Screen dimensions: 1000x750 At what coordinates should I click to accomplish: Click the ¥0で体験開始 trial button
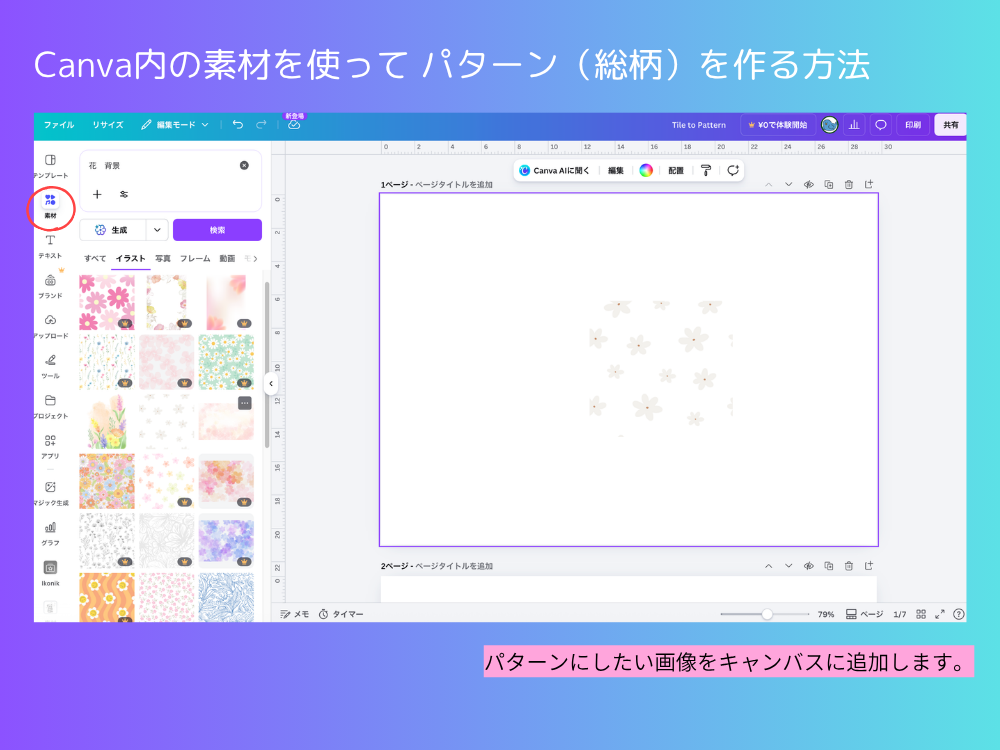point(778,125)
